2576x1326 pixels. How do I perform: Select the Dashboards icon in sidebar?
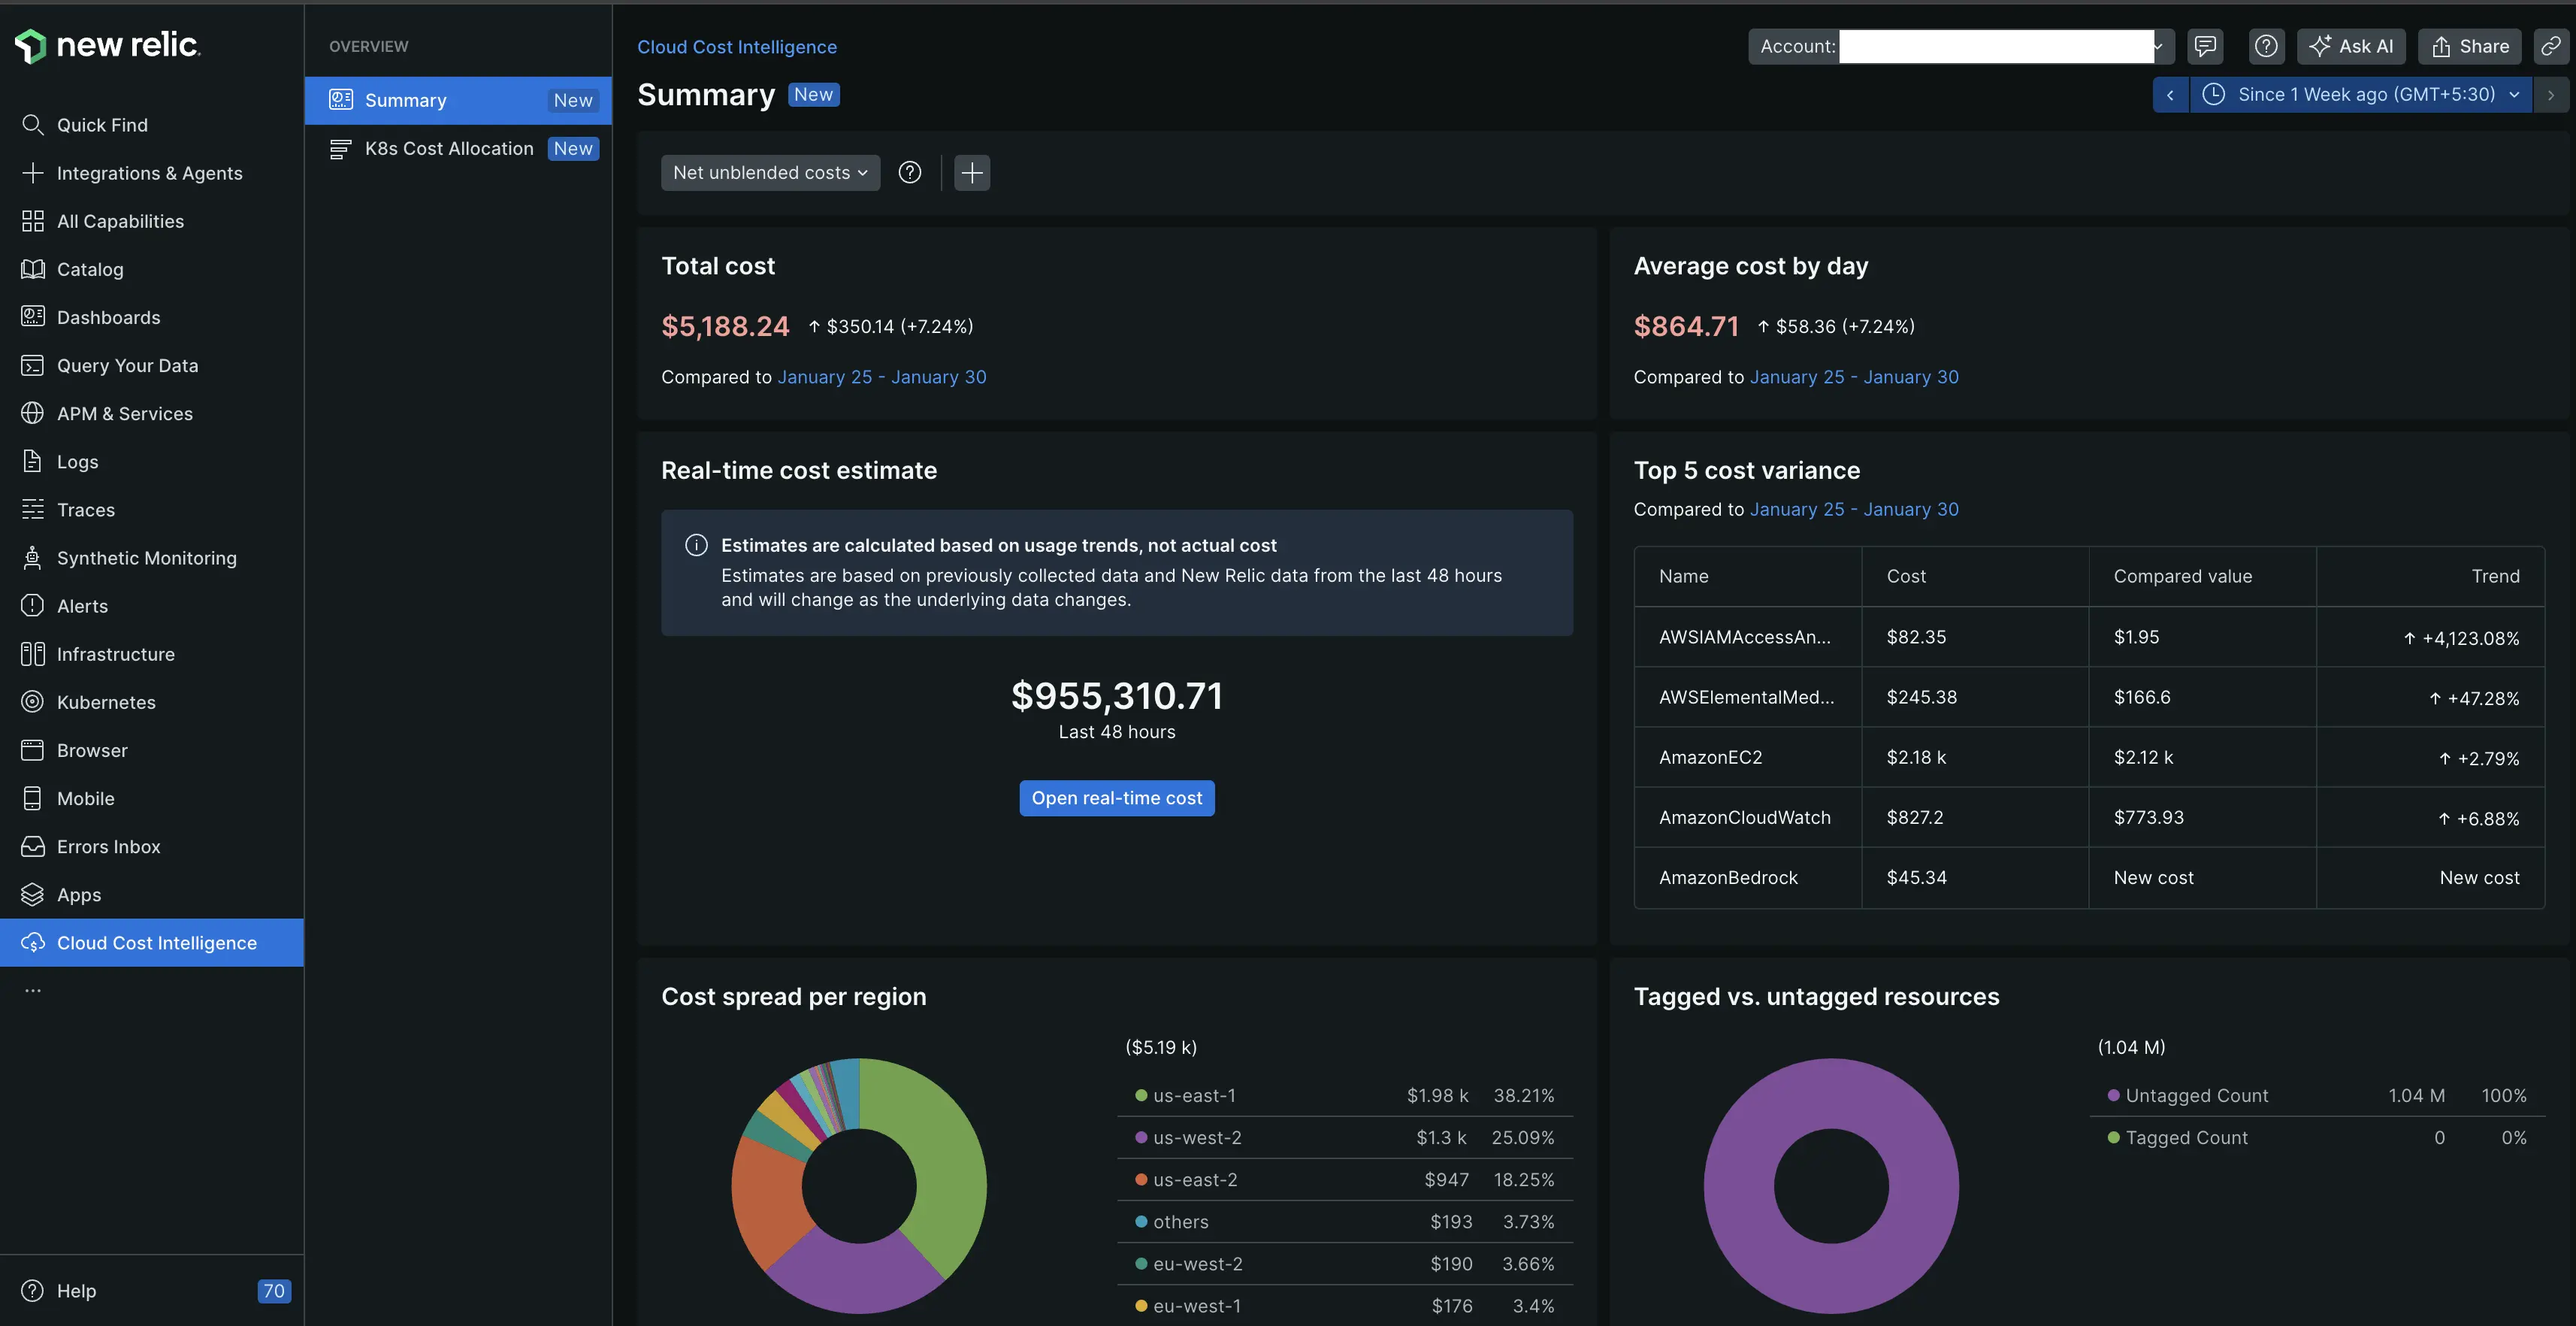tap(33, 317)
